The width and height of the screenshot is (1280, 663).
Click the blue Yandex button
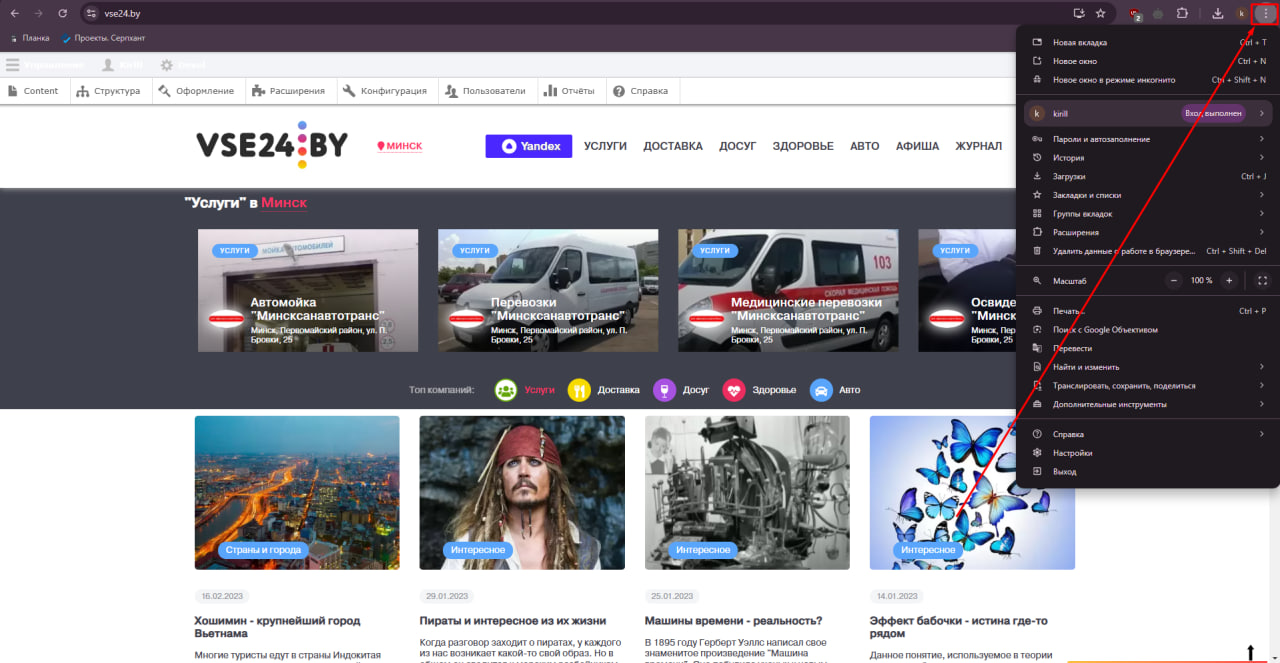528,146
